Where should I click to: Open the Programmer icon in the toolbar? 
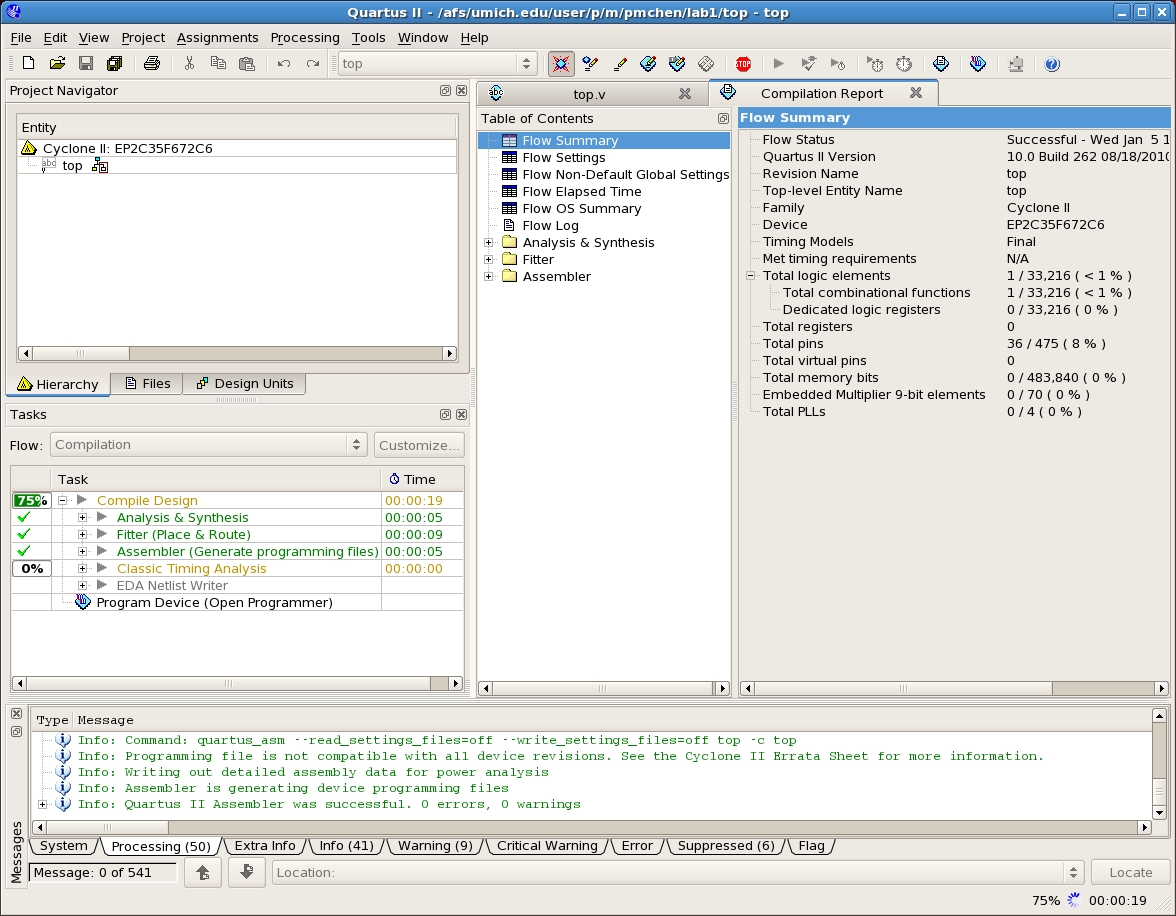tap(977, 64)
